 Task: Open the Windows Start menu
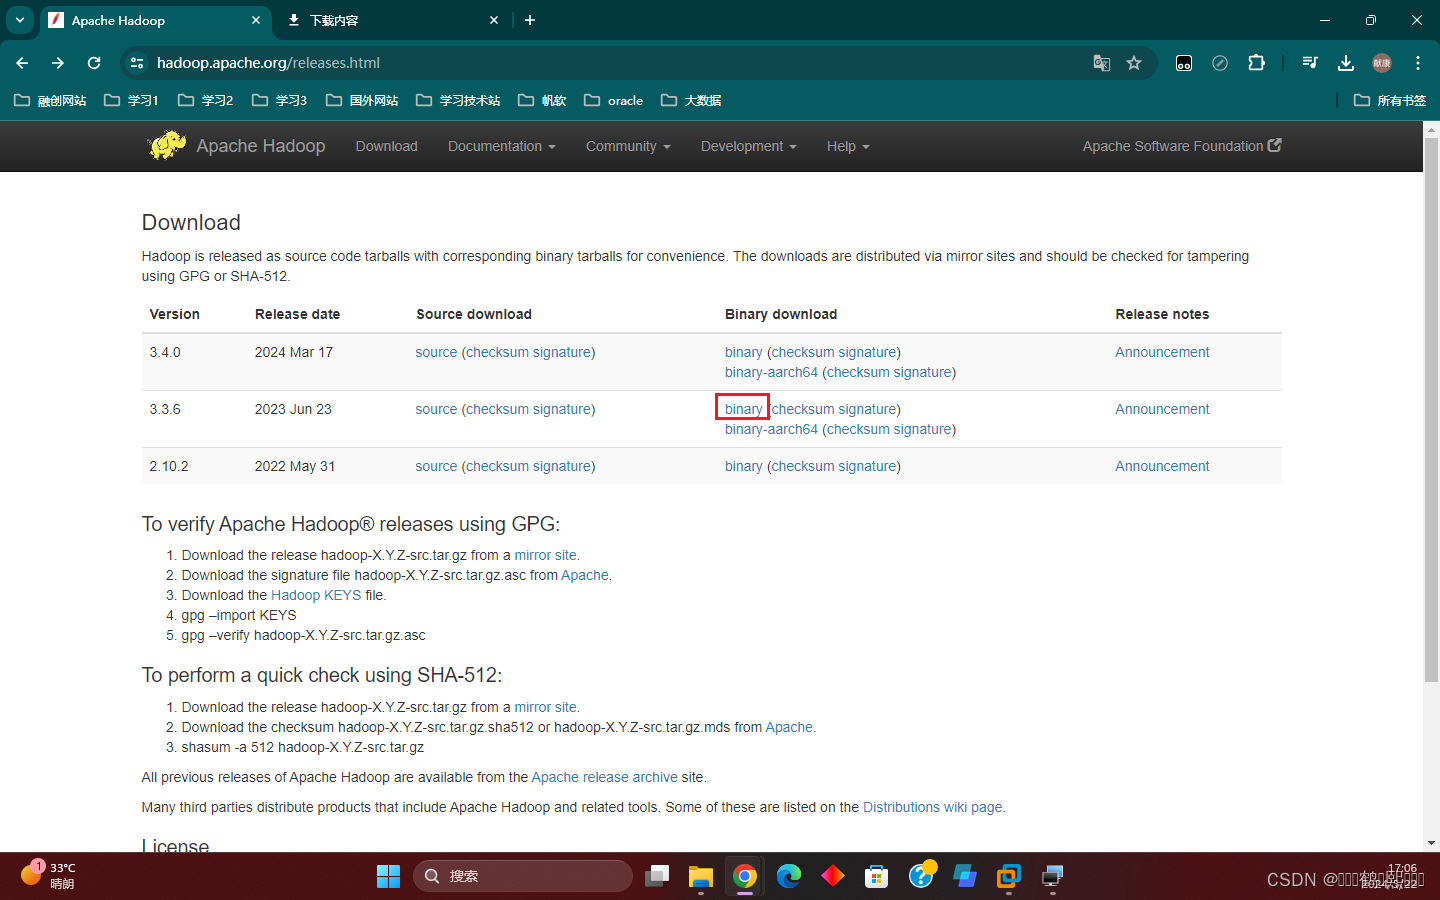tap(388, 876)
